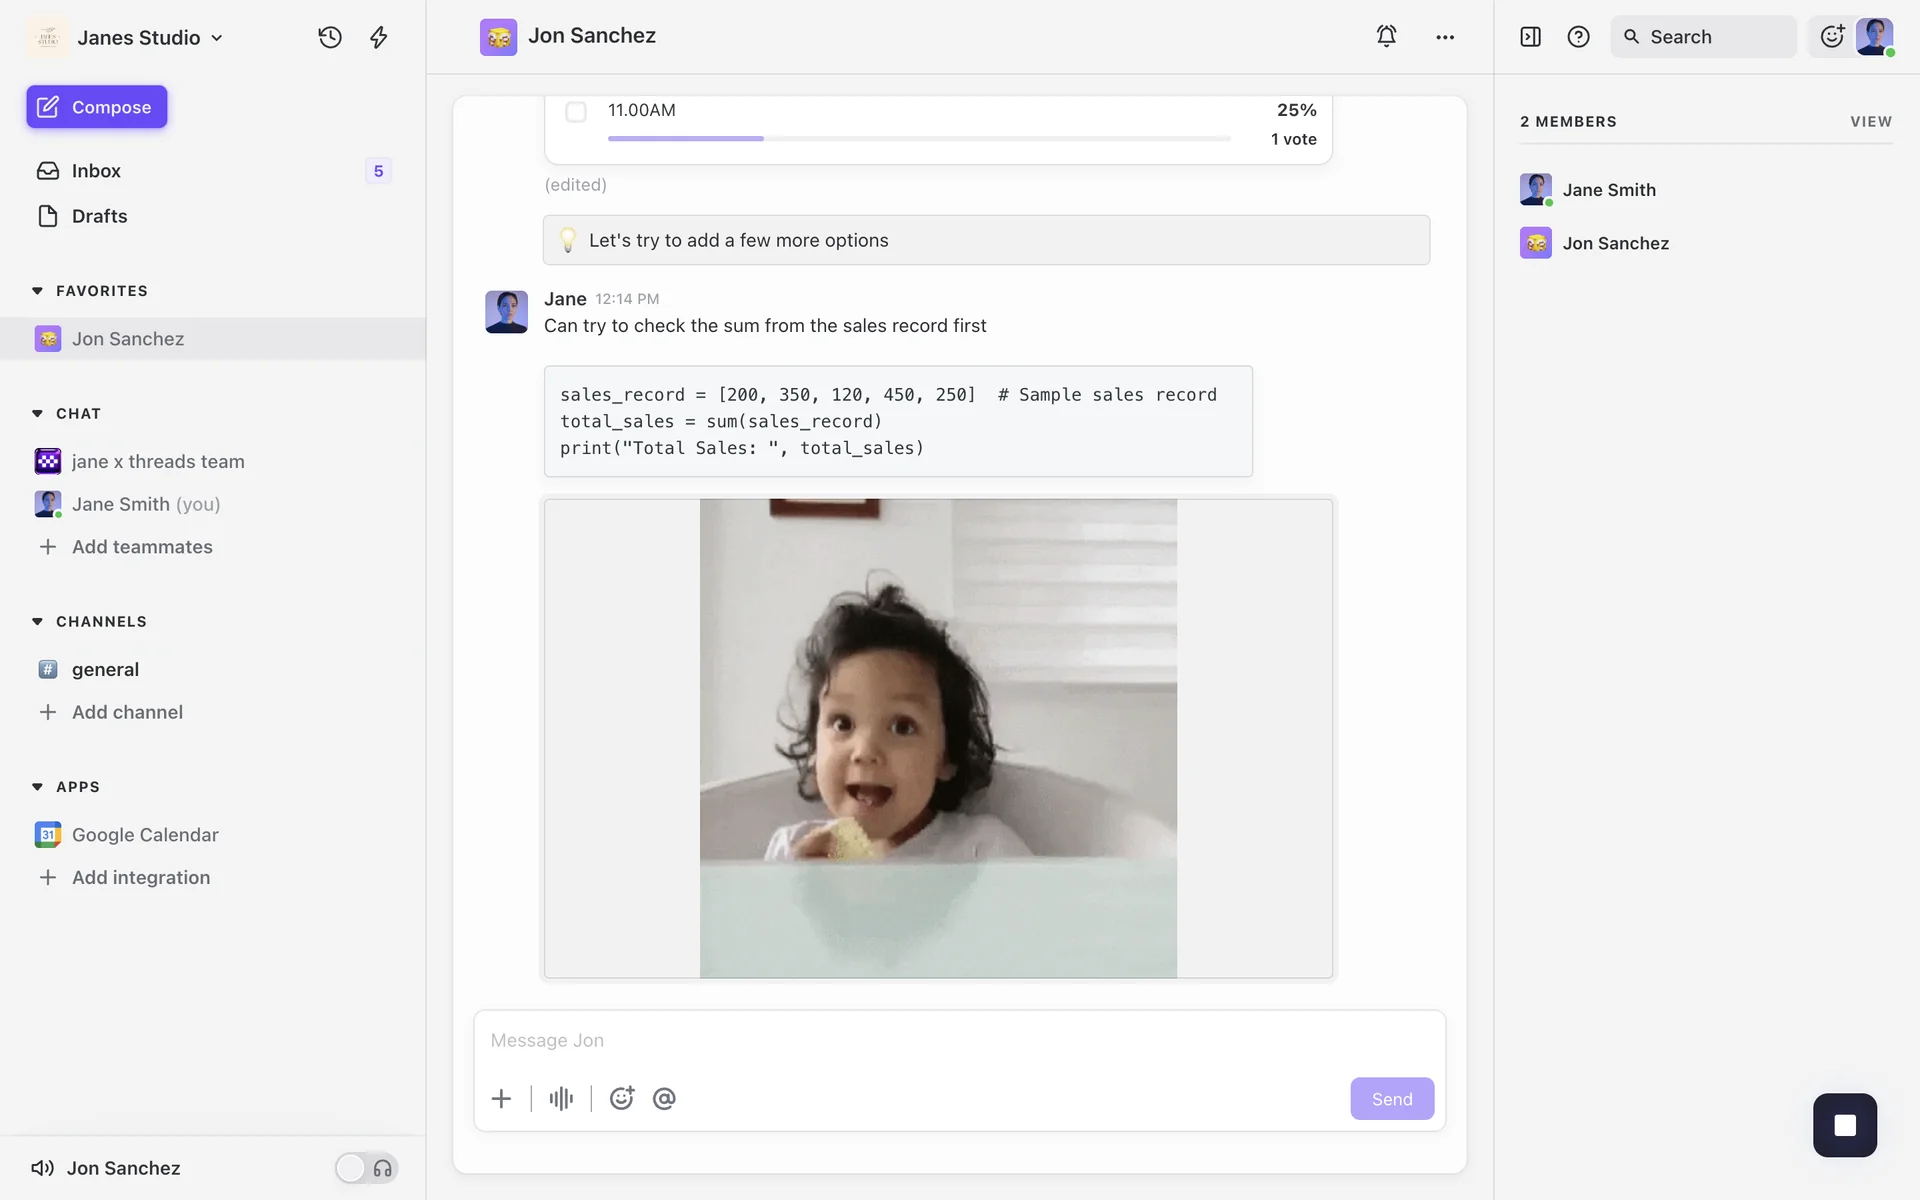Click the 11.00AM poll progress bar
This screenshot has height=1200, width=1920.
pyautogui.click(x=918, y=138)
